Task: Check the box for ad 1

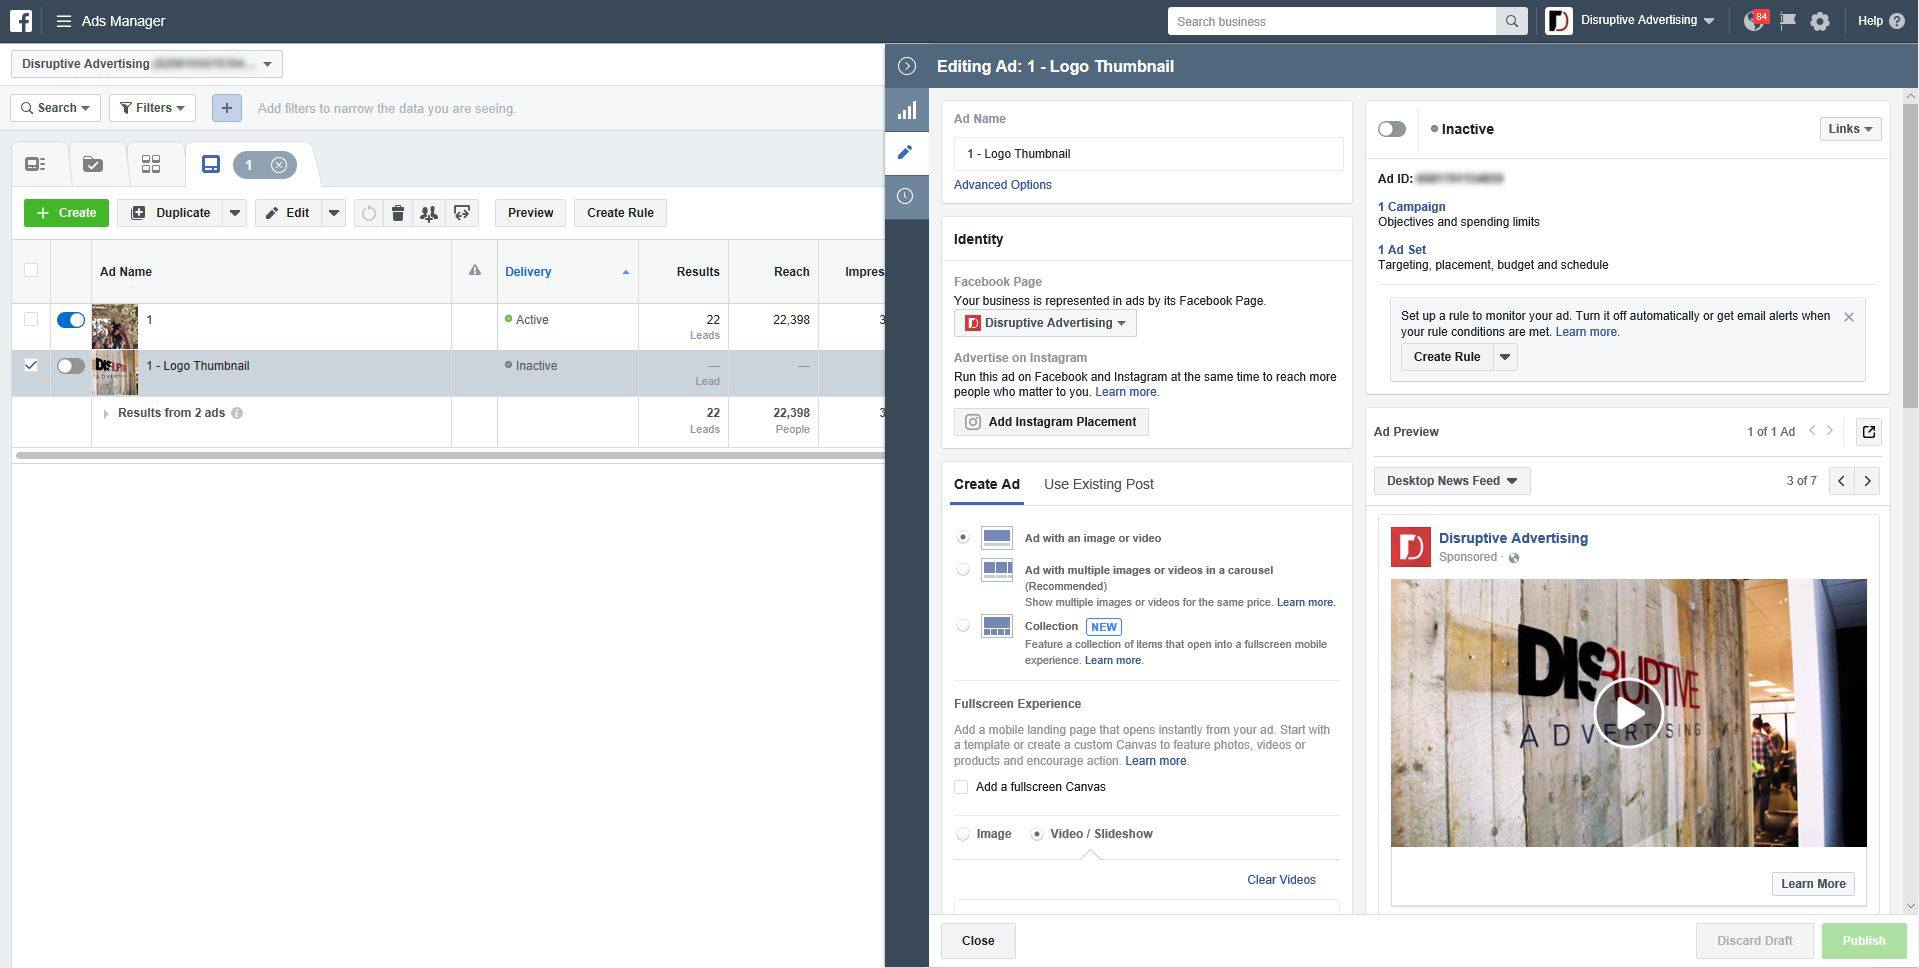Action: 31,319
